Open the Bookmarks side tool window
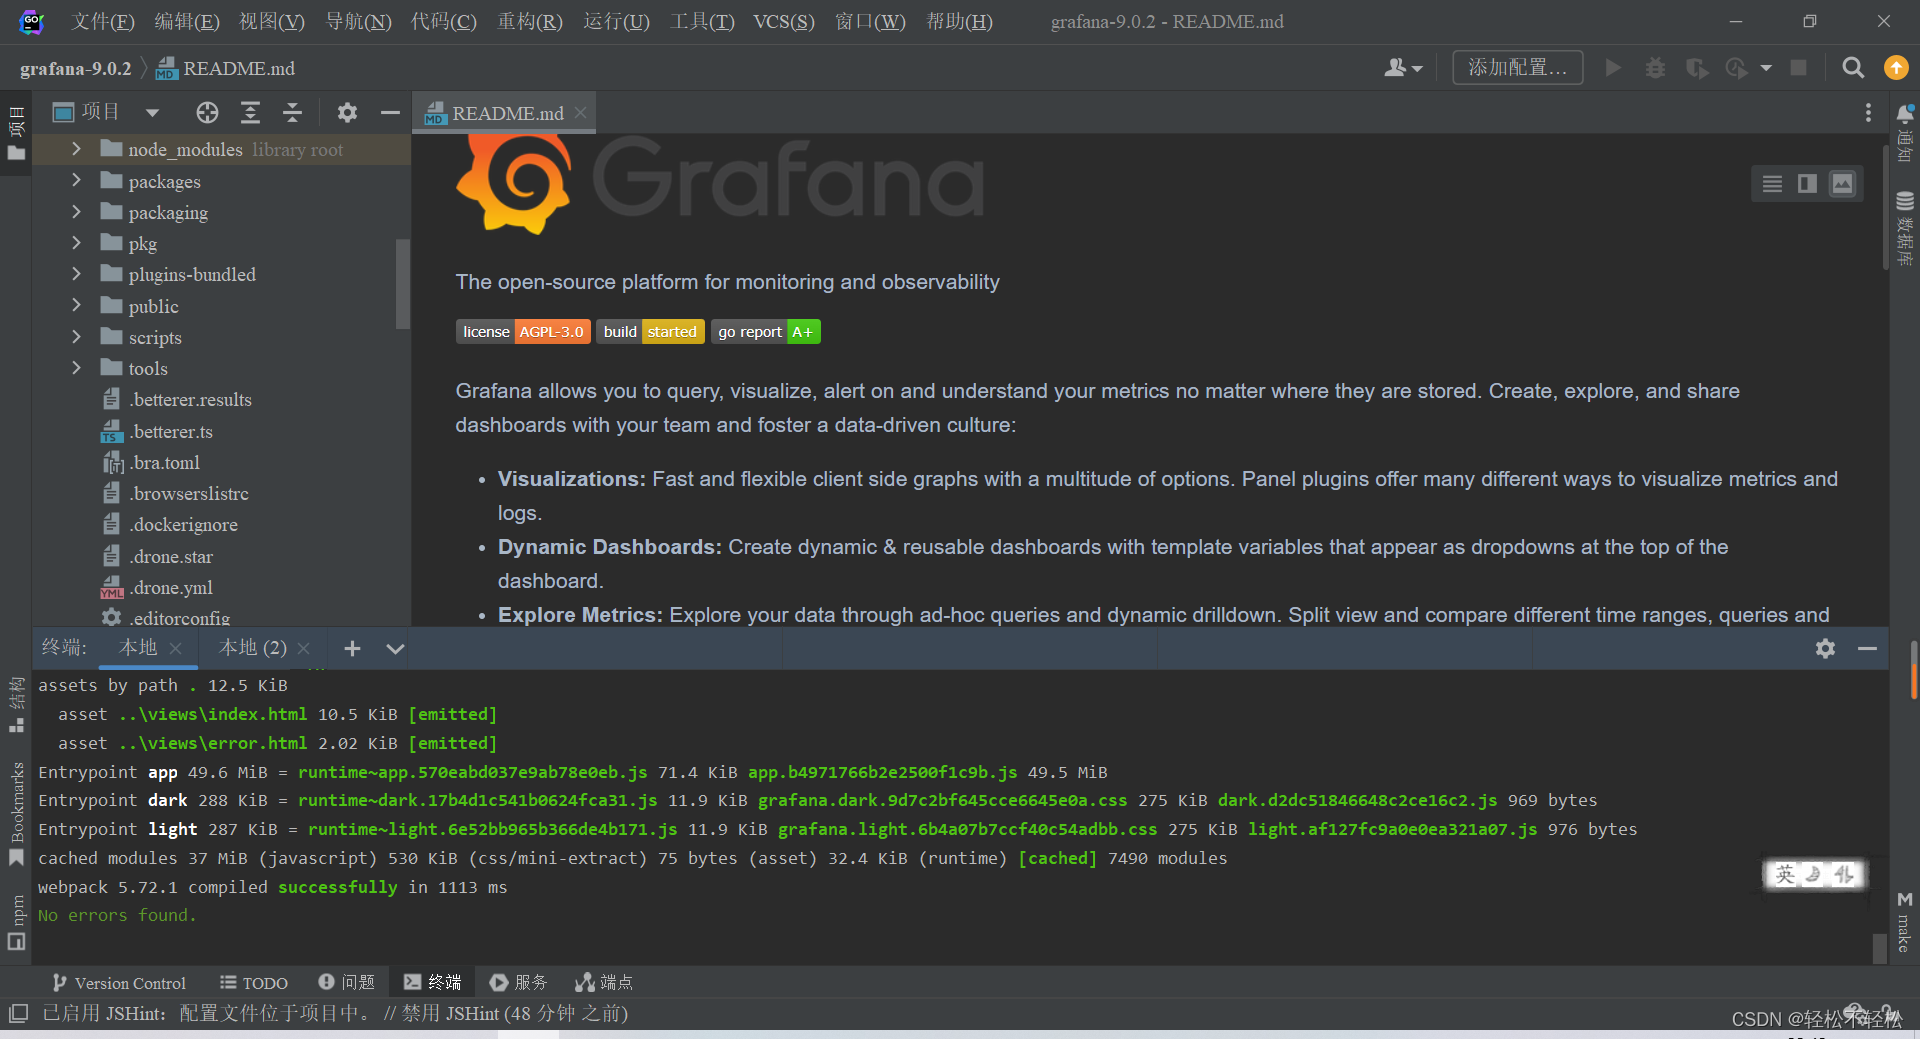The height and width of the screenshot is (1039, 1920). pyautogui.click(x=16, y=814)
